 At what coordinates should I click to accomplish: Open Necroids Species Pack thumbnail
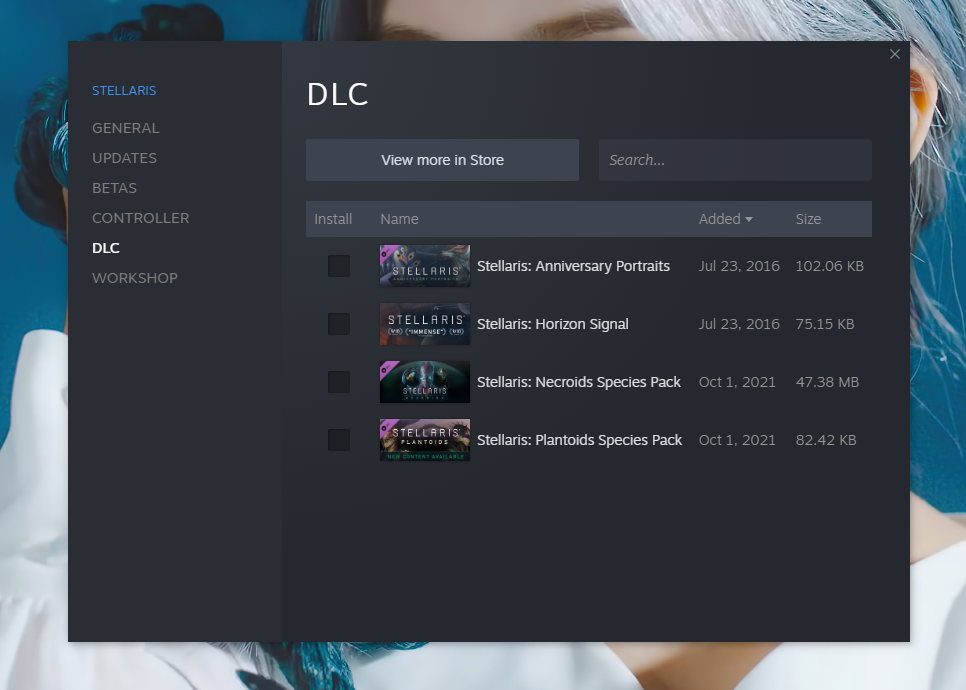425,382
